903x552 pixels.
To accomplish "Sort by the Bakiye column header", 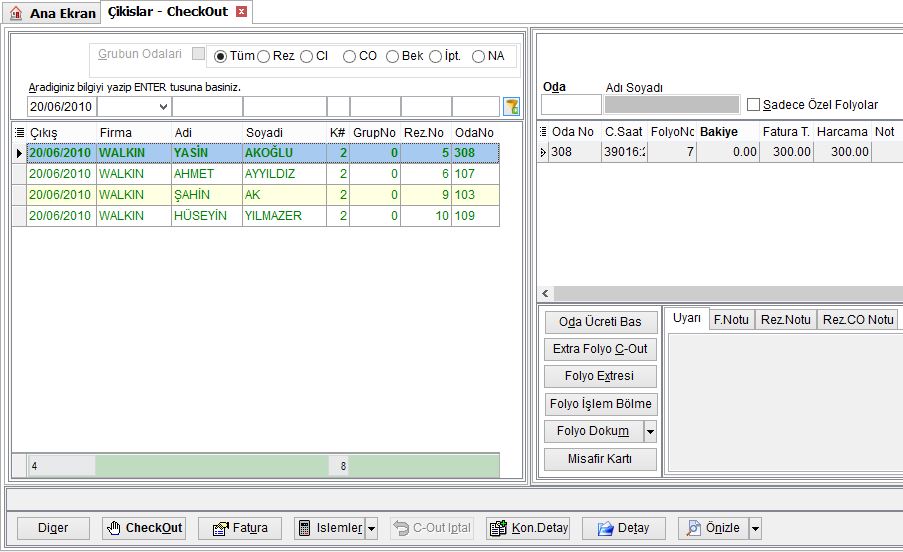I will (728, 132).
